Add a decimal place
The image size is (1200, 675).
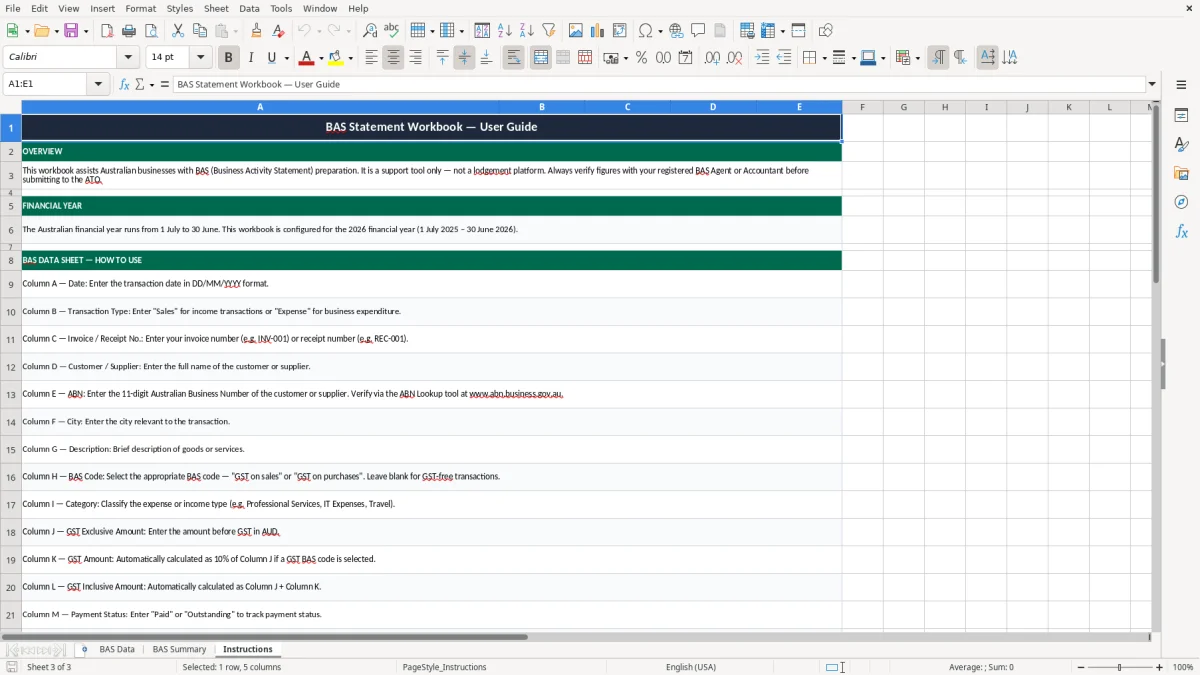click(712, 58)
